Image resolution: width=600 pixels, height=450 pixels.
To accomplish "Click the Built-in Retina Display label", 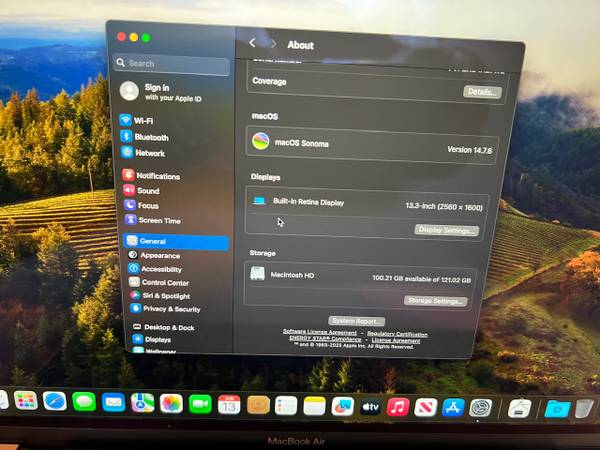I will [308, 202].
